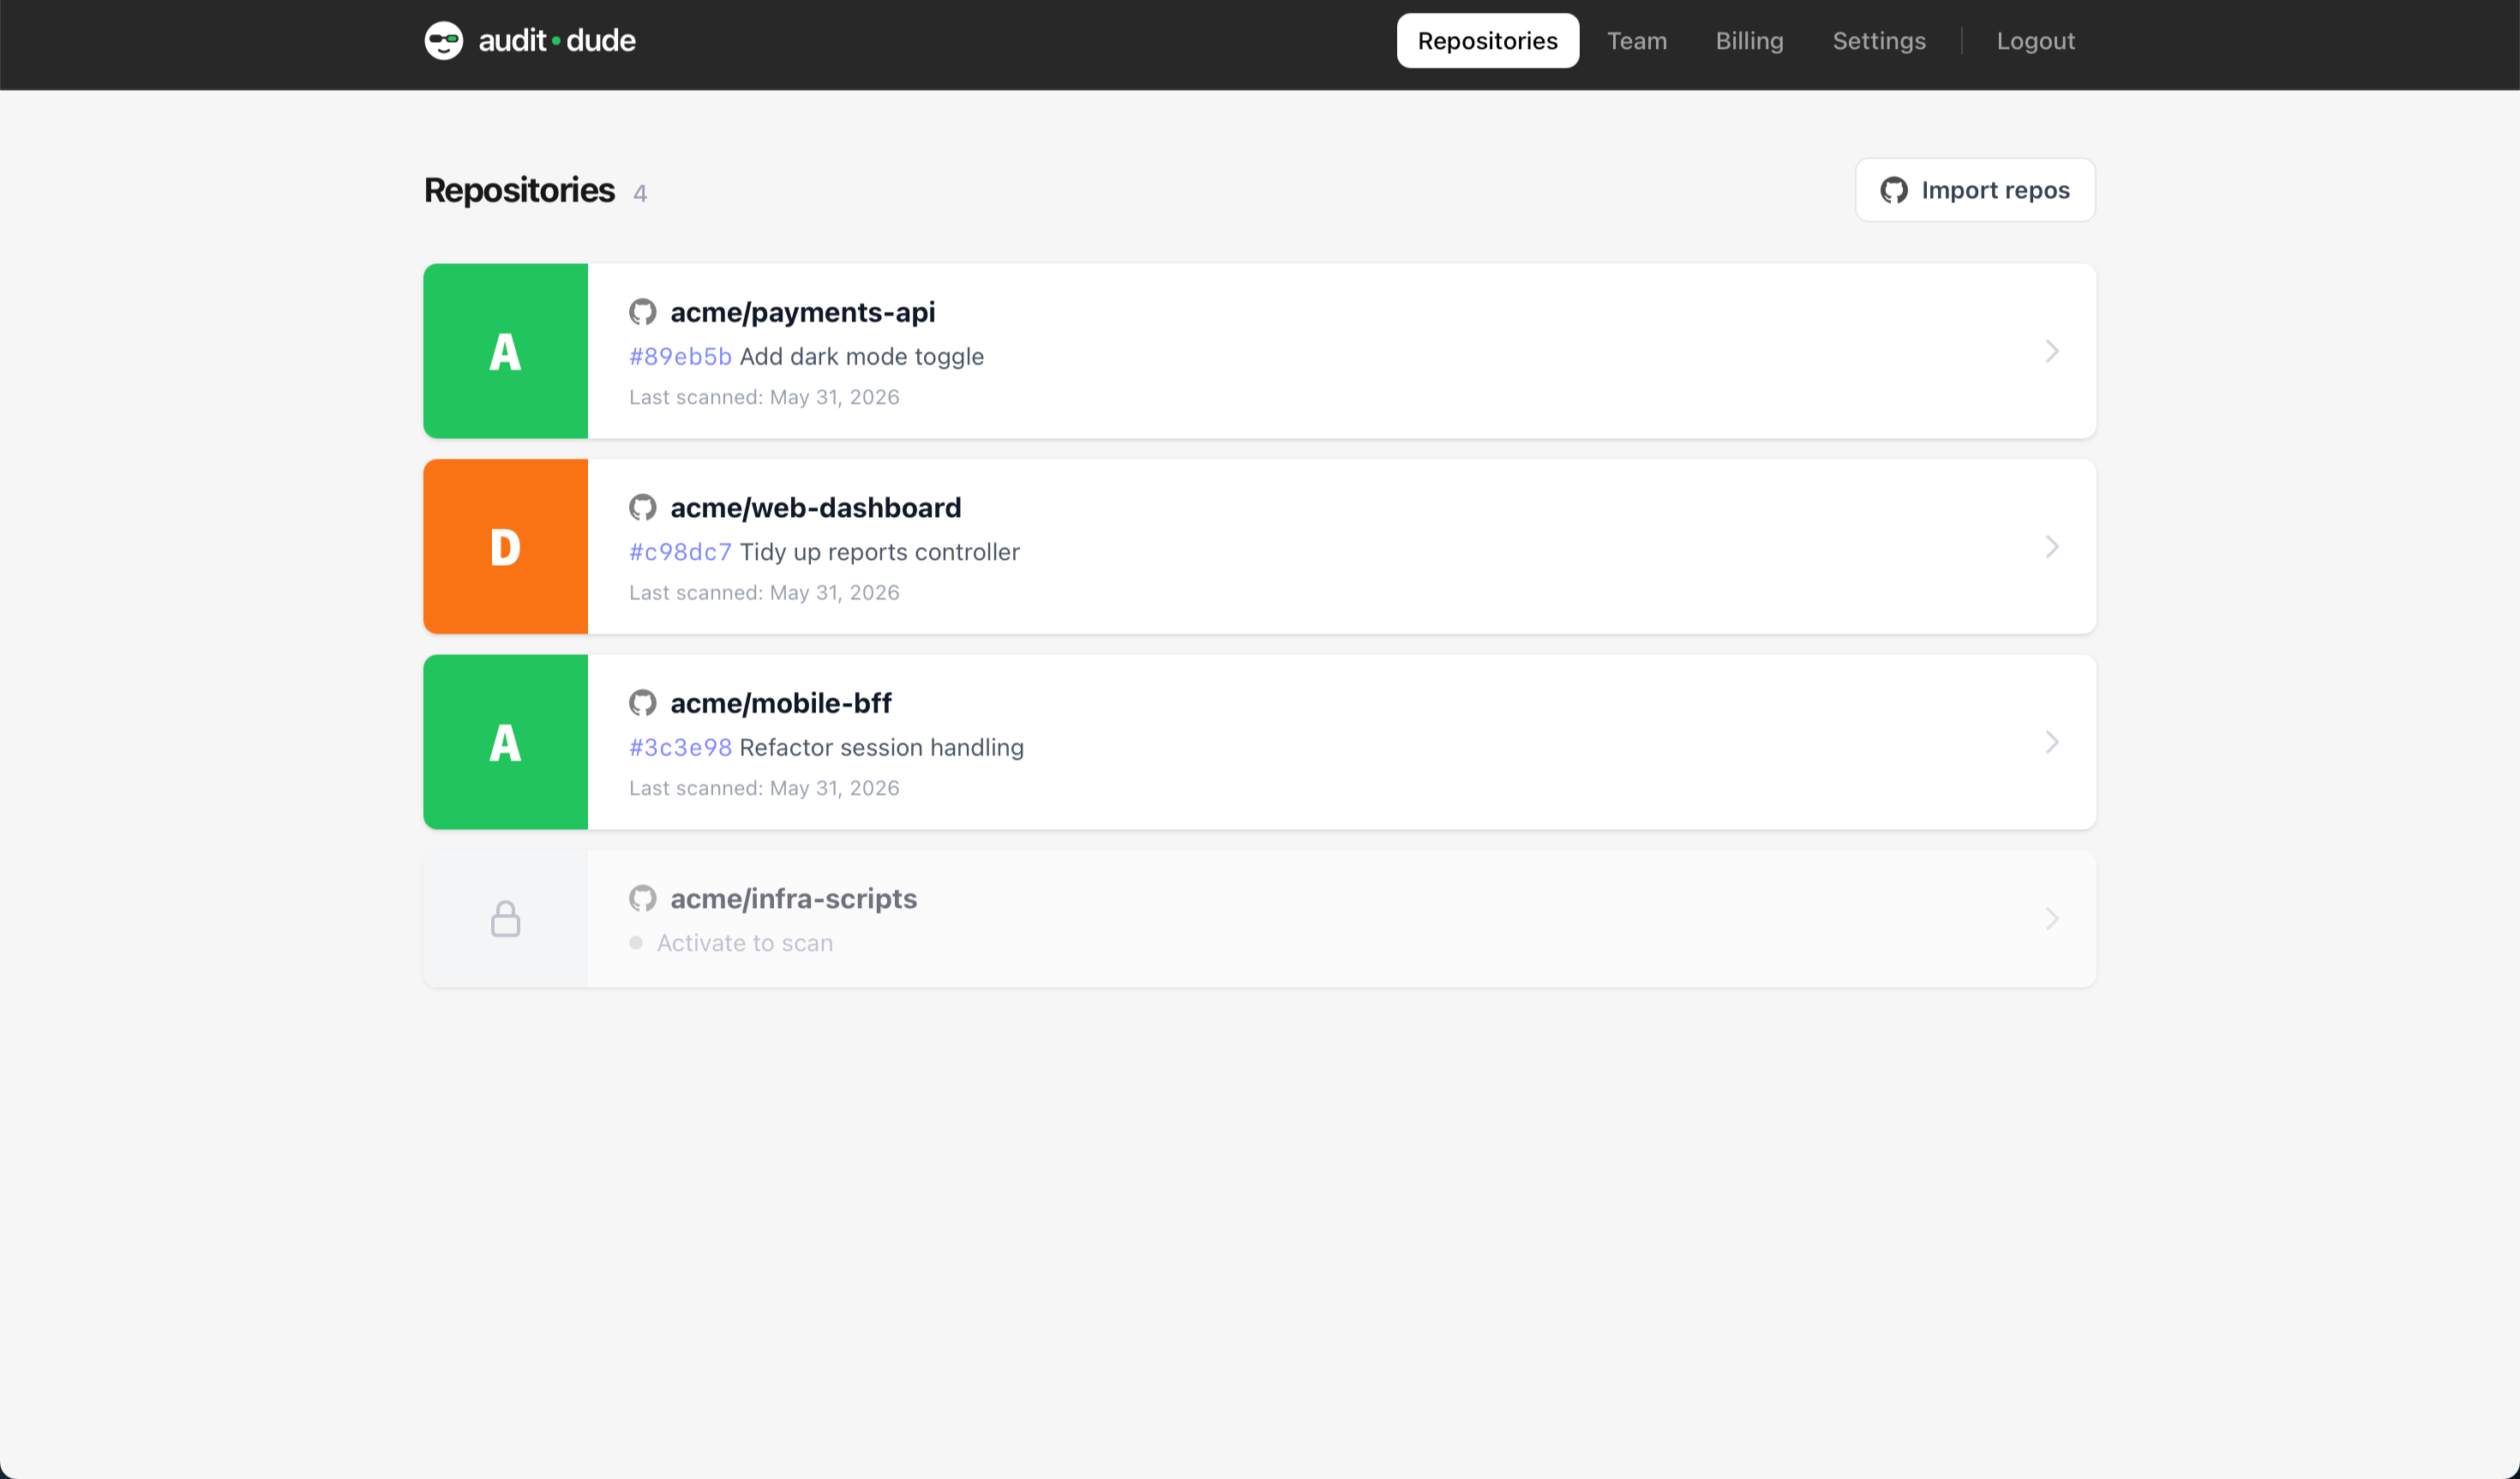
Task: Open acme/web-dashboard via its right chevron
Action: click(x=2052, y=547)
